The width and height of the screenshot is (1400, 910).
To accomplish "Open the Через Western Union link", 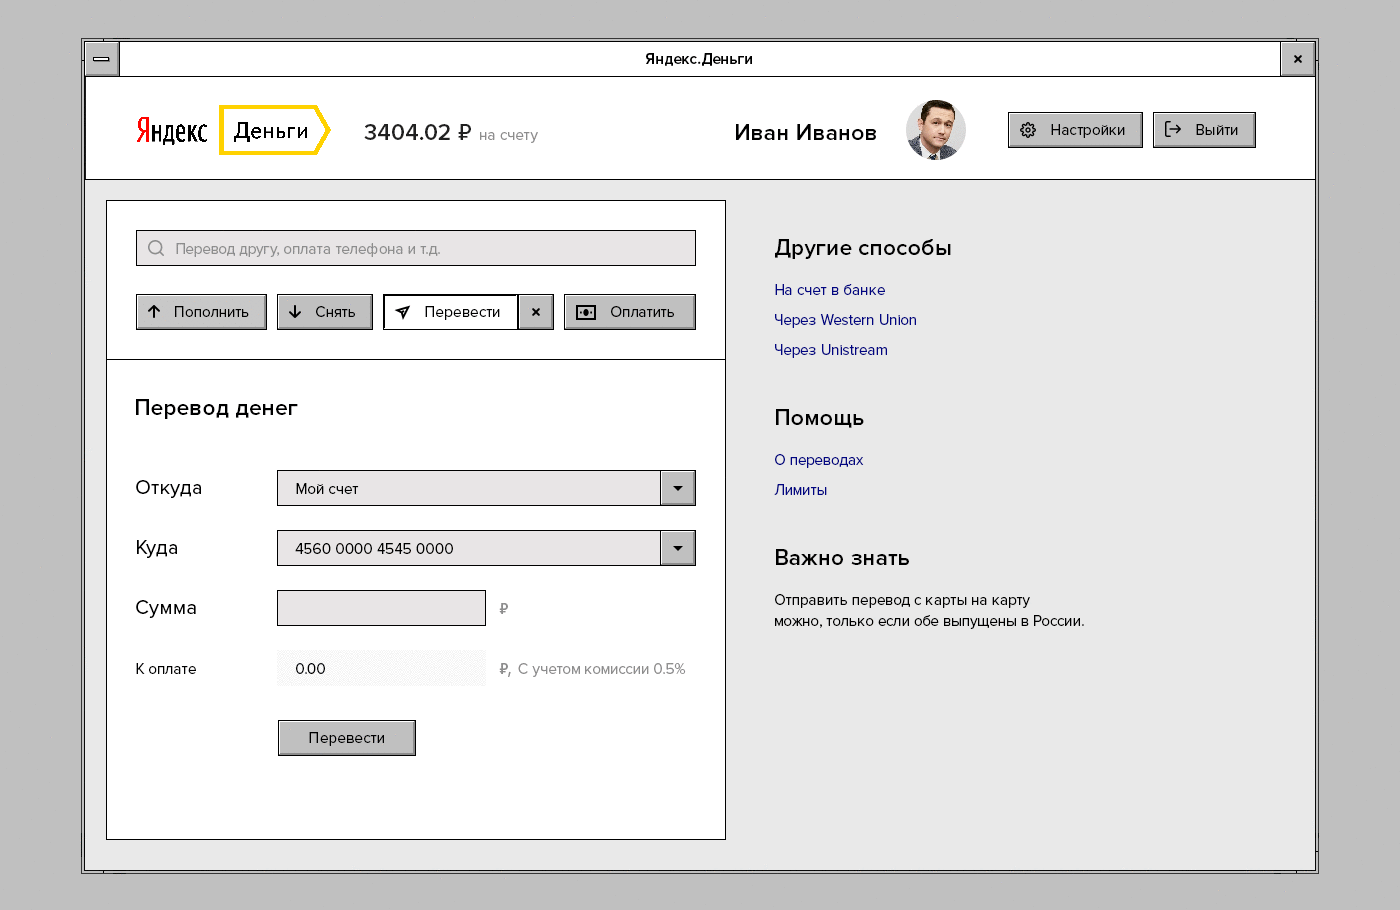I will (x=845, y=320).
